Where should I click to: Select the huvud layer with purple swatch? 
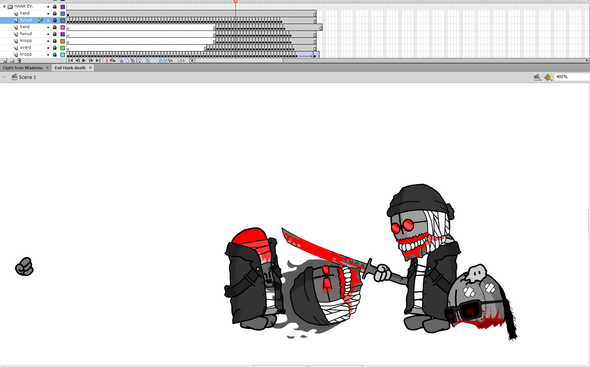tap(26, 34)
